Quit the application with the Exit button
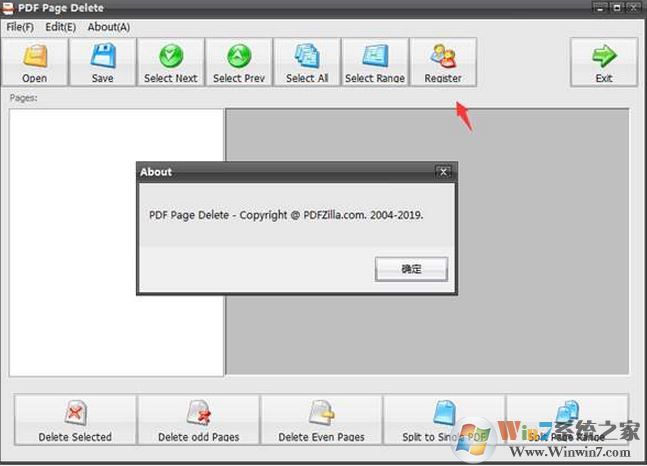647x466 pixels. 604,62
